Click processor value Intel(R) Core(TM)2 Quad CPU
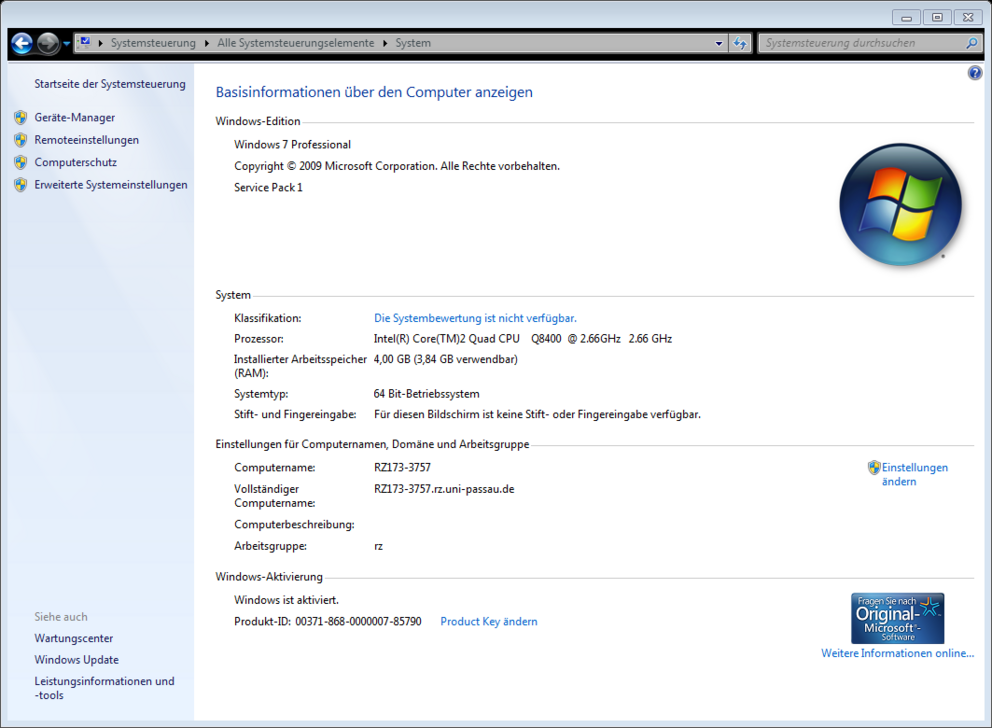The image size is (992, 728). click(x=523, y=339)
